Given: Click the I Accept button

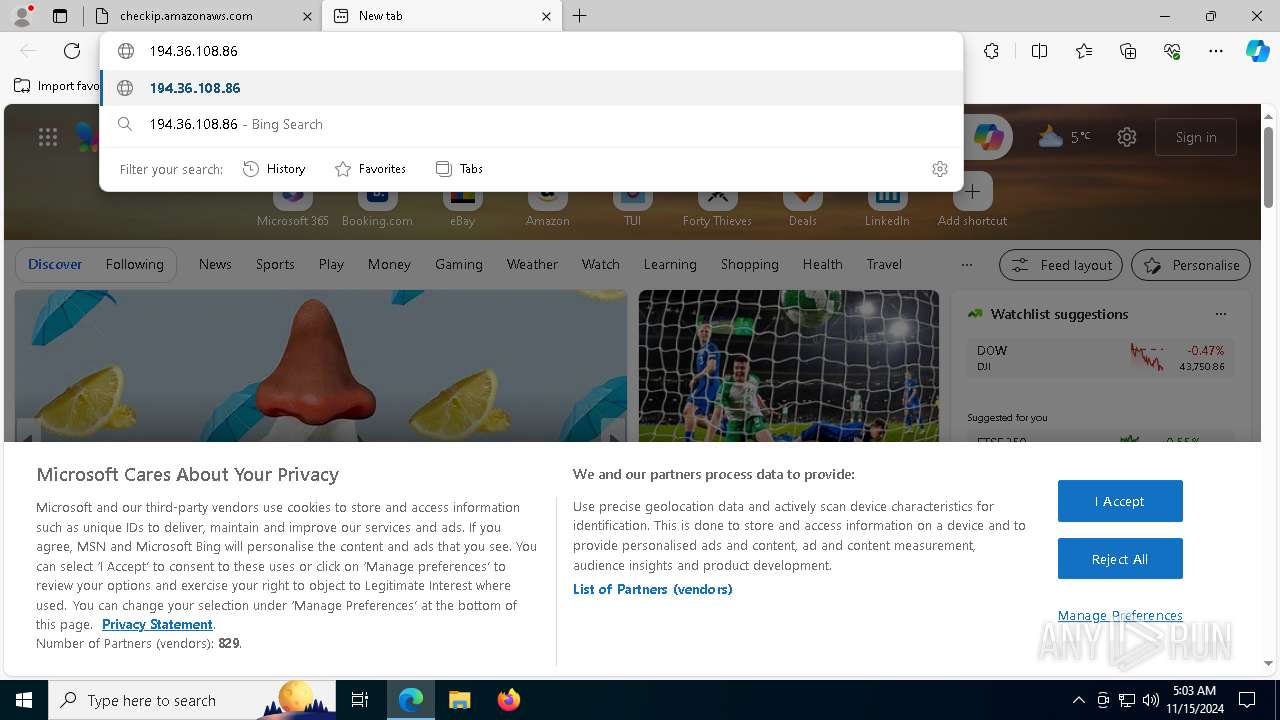Looking at the screenshot, I should (1120, 501).
